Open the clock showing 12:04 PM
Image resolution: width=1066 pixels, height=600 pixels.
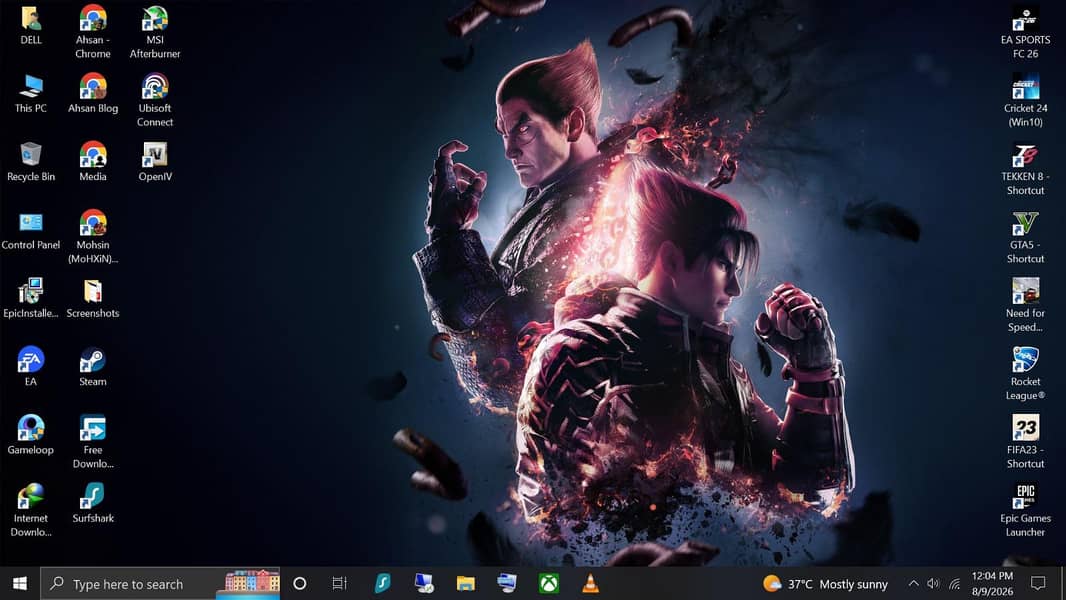tap(993, 584)
